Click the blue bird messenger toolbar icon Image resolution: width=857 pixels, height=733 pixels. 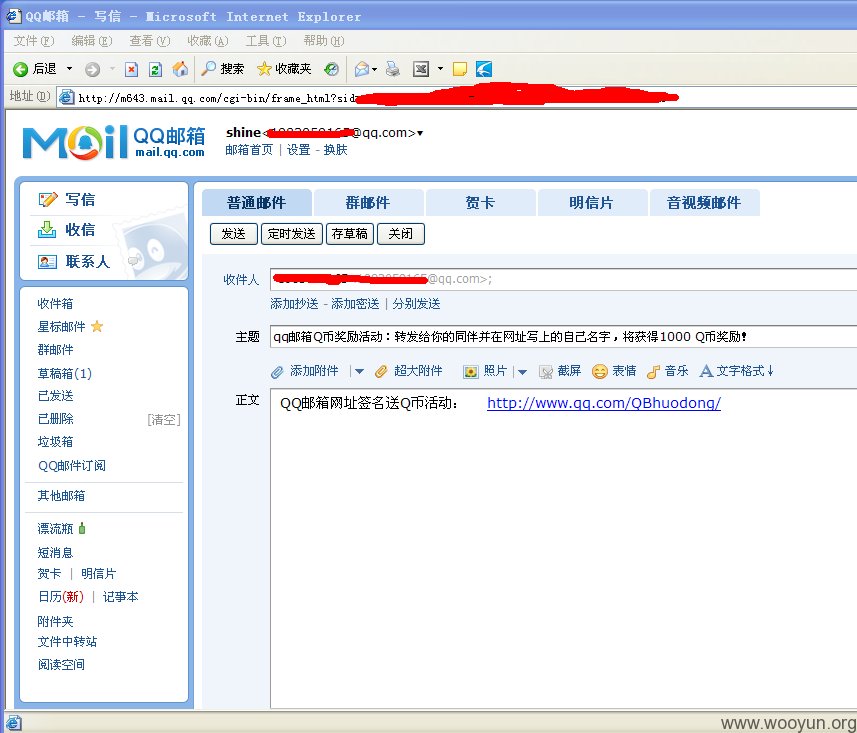coord(484,69)
